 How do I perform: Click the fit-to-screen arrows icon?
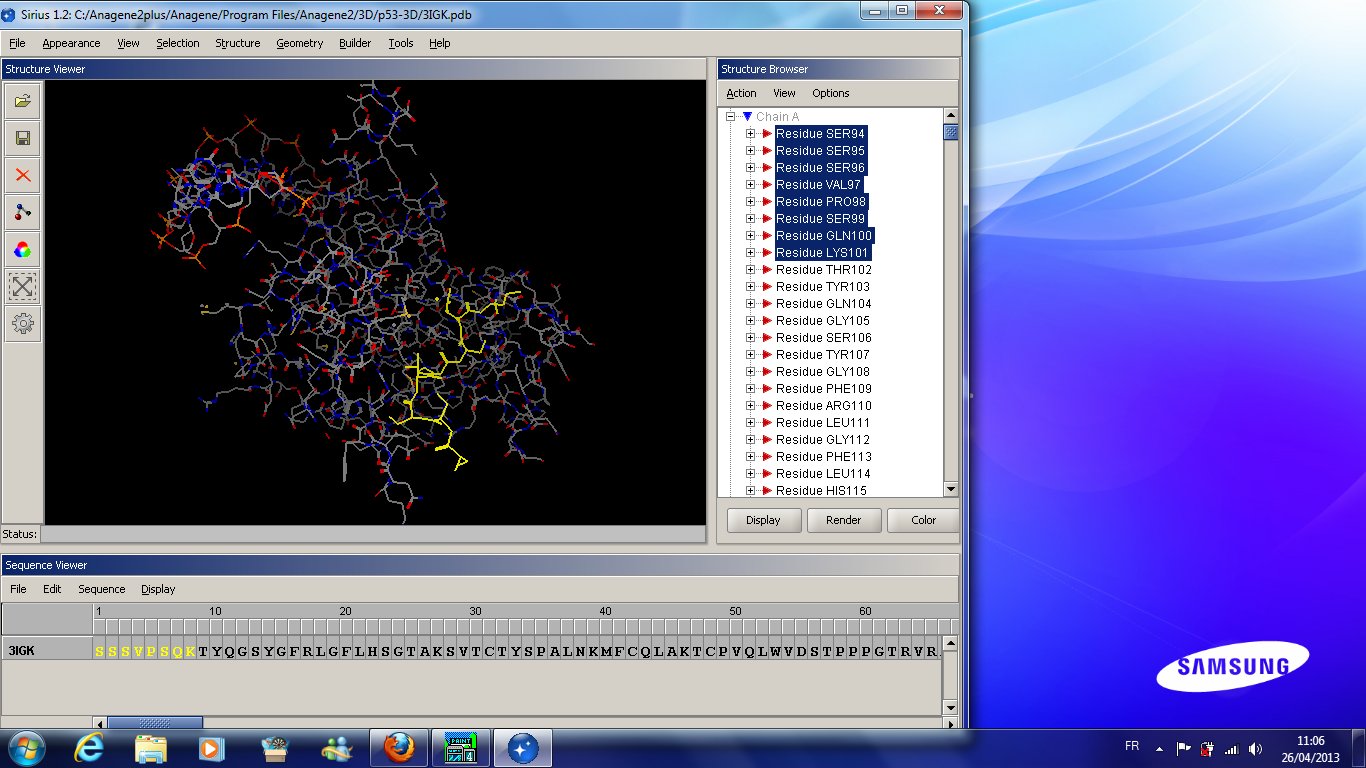(23, 287)
